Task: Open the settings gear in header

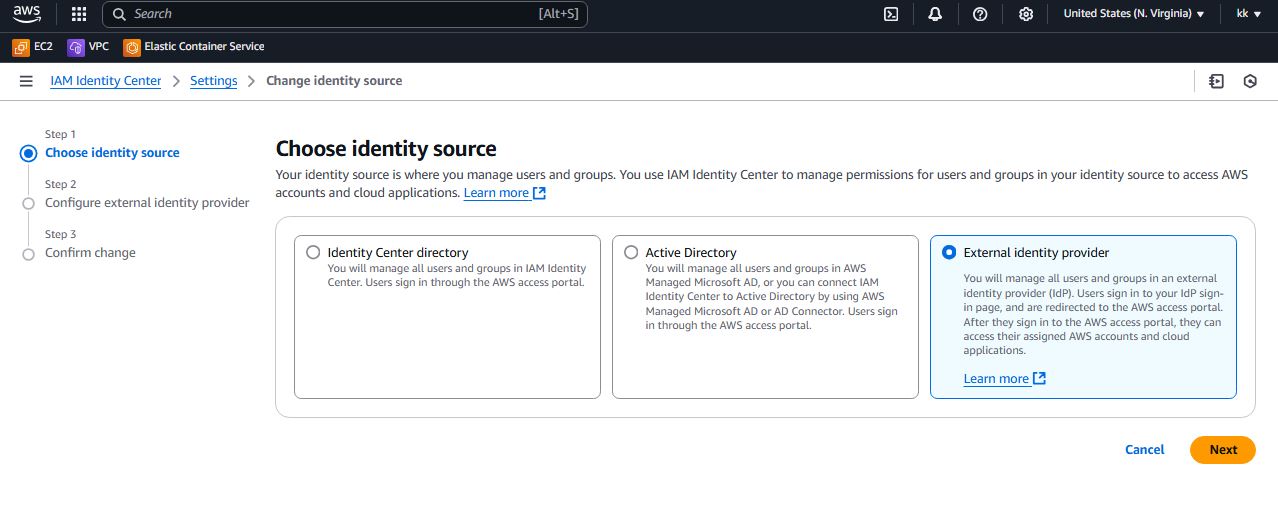Action: tap(1025, 14)
